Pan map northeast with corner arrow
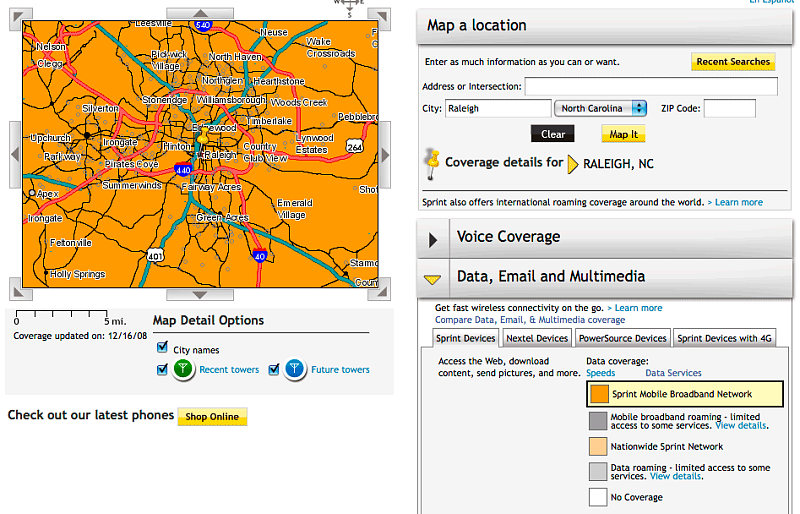Viewport: 800px width, 514px height. (x=380, y=16)
